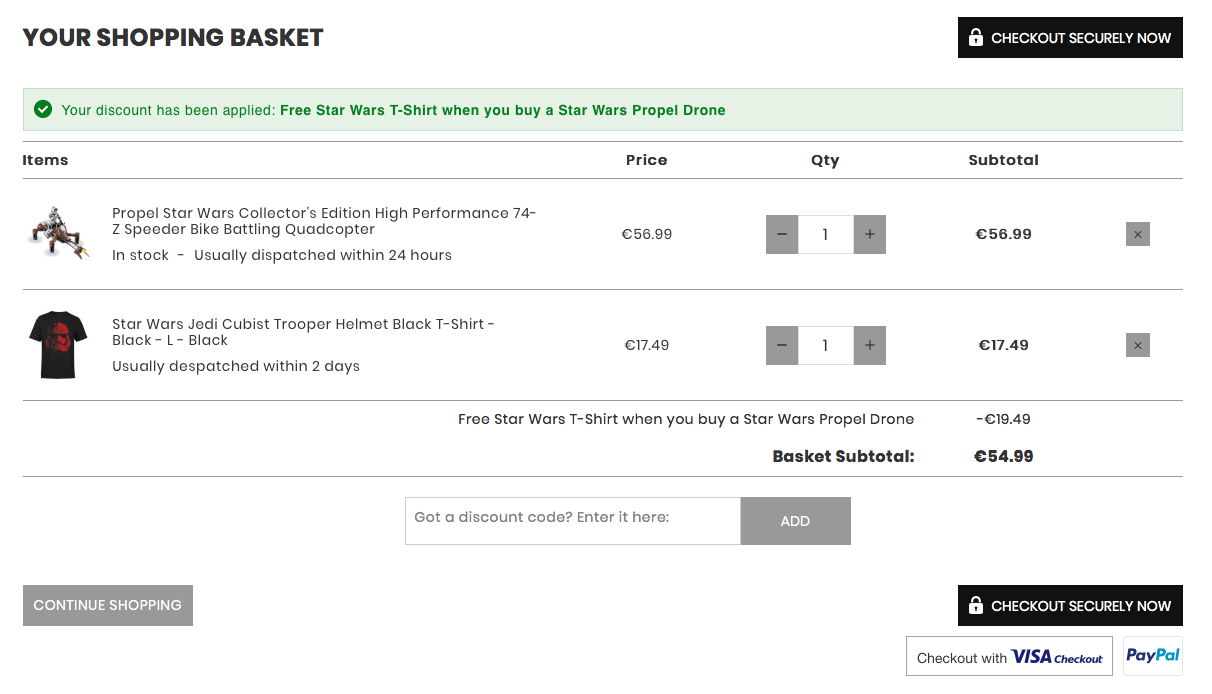
Task: Remove the Star Wars T-Shirt from basket
Action: (1138, 345)
